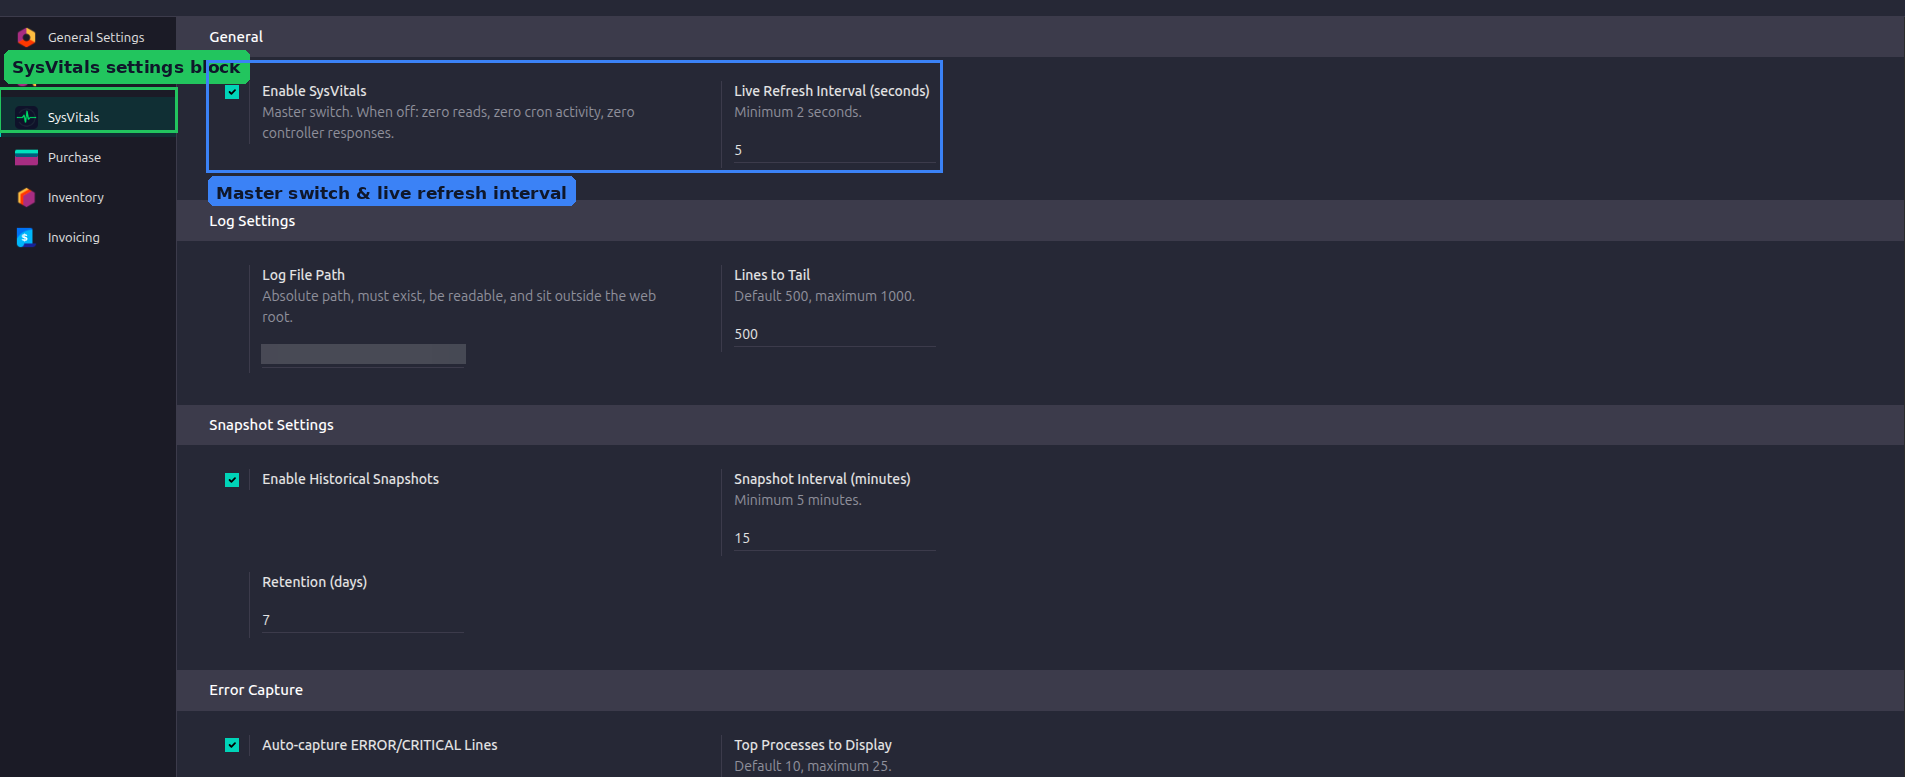
Task: Click the SysVitals pulse icon
Action: point(27,117)
